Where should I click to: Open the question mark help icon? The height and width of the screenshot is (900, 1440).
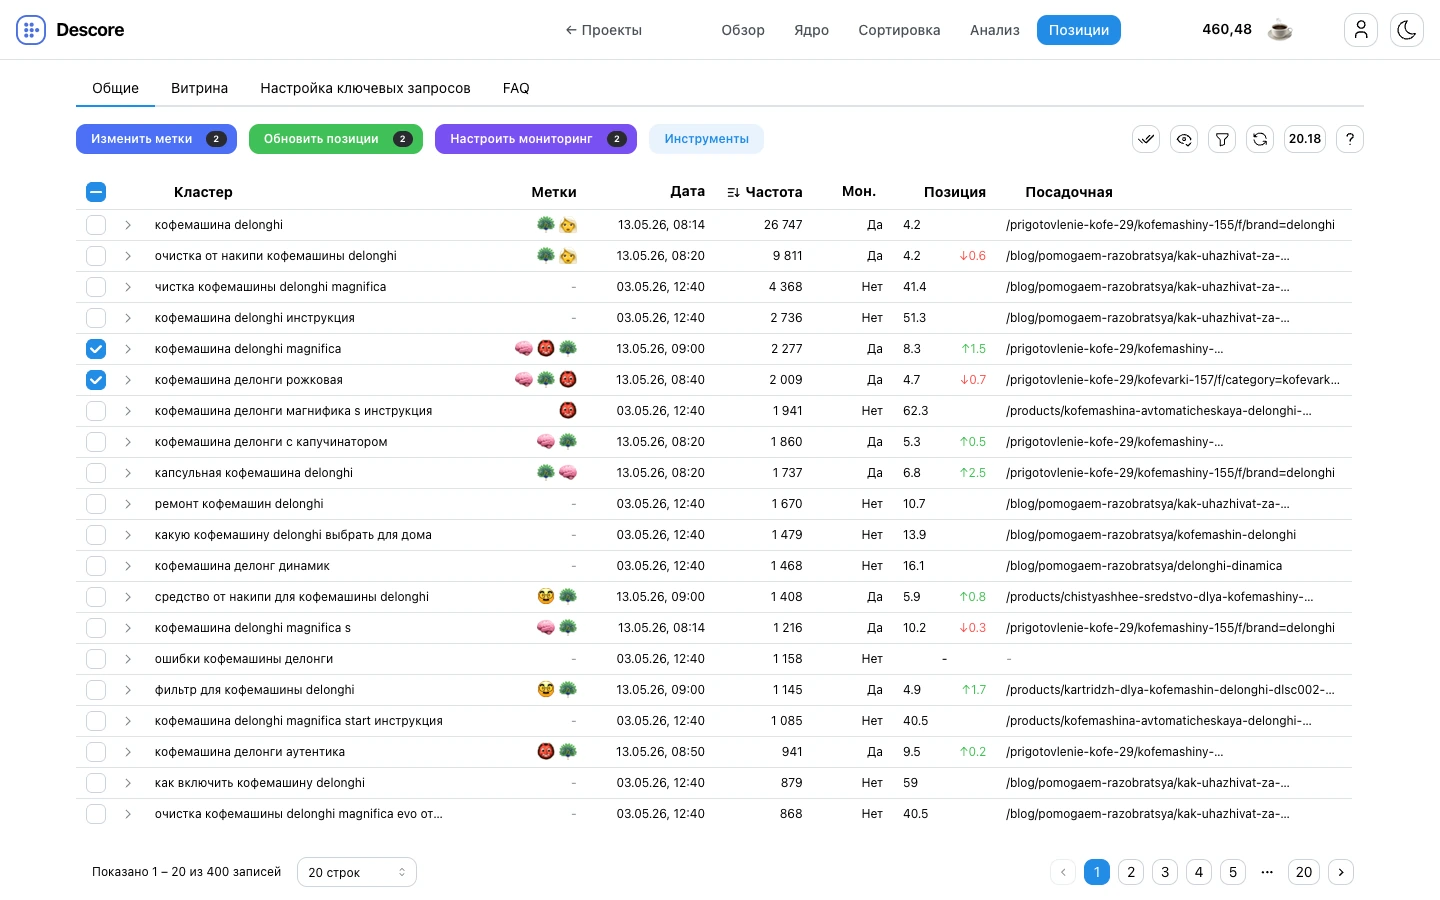click(1350, 139)
